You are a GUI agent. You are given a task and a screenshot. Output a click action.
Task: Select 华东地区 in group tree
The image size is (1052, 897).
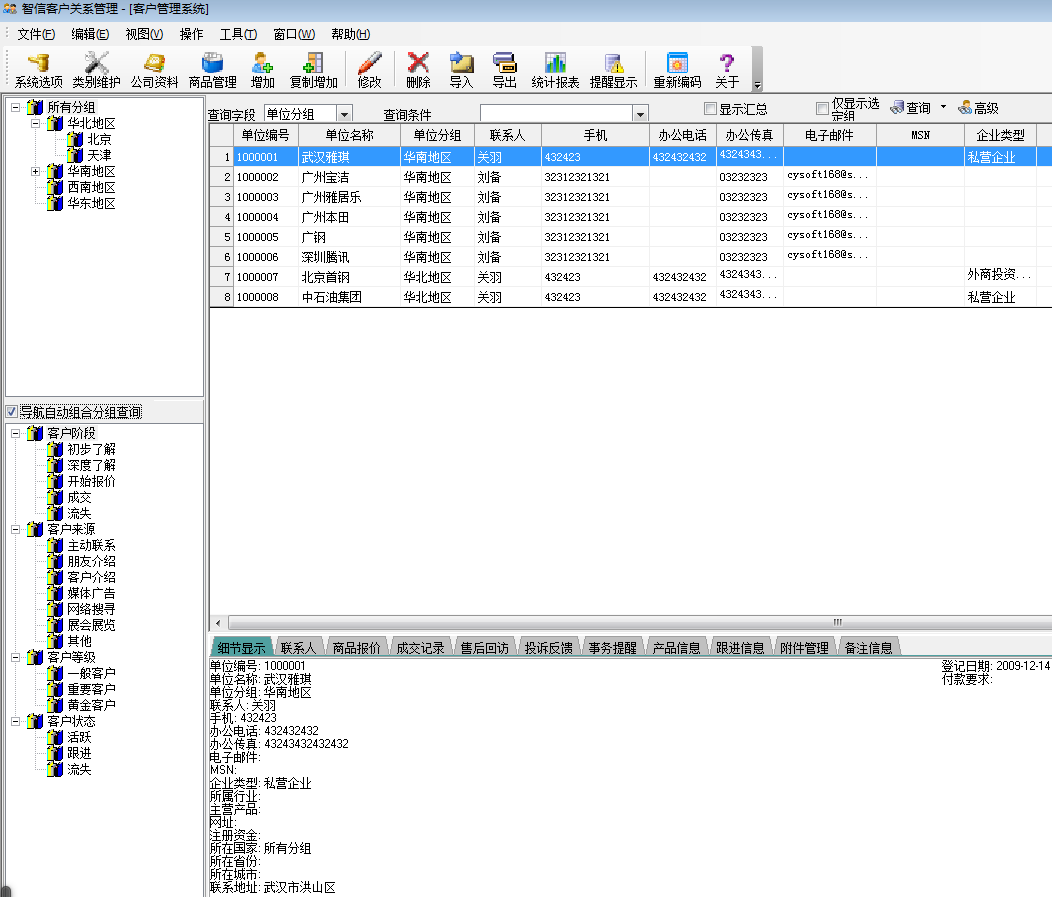tap(91, 204)
